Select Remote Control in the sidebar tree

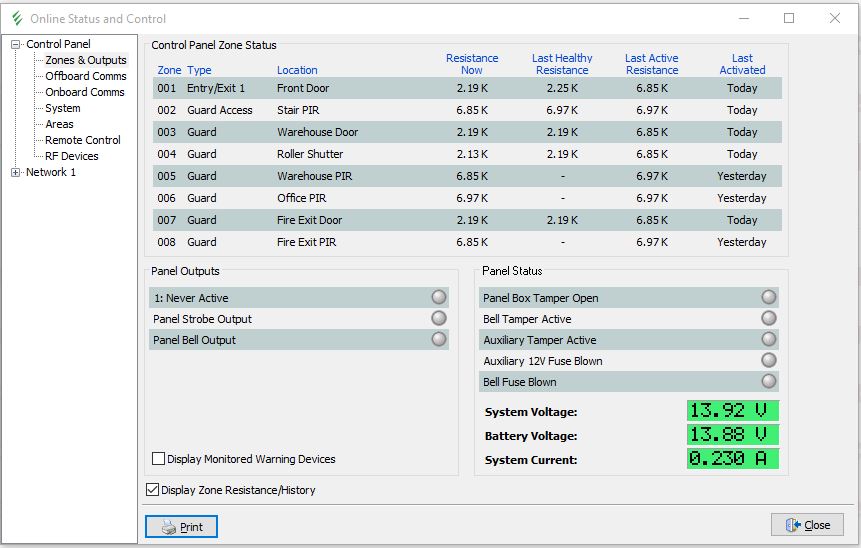click(82, 140)
